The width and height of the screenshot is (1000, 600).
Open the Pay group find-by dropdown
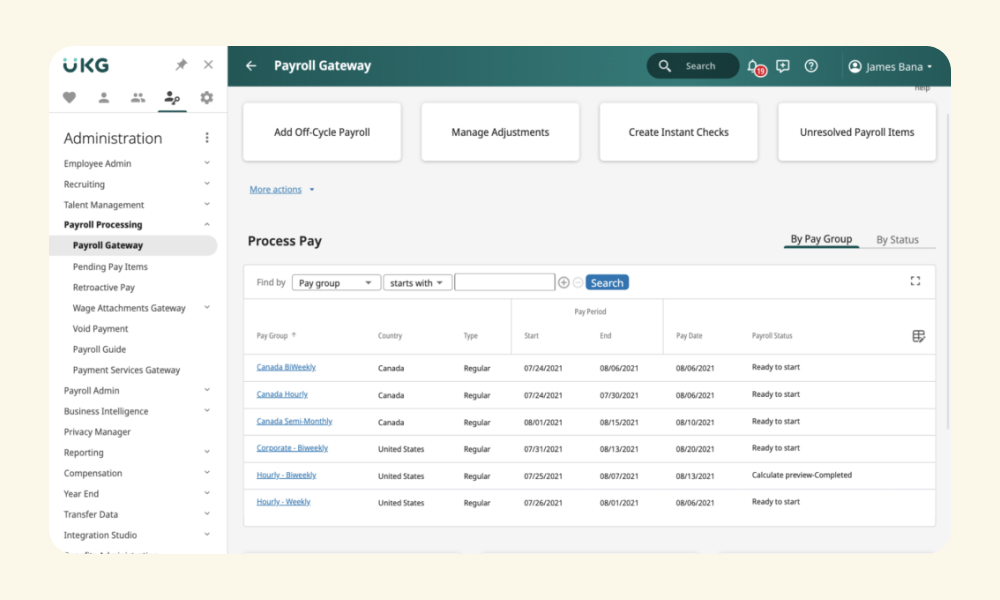336,282
